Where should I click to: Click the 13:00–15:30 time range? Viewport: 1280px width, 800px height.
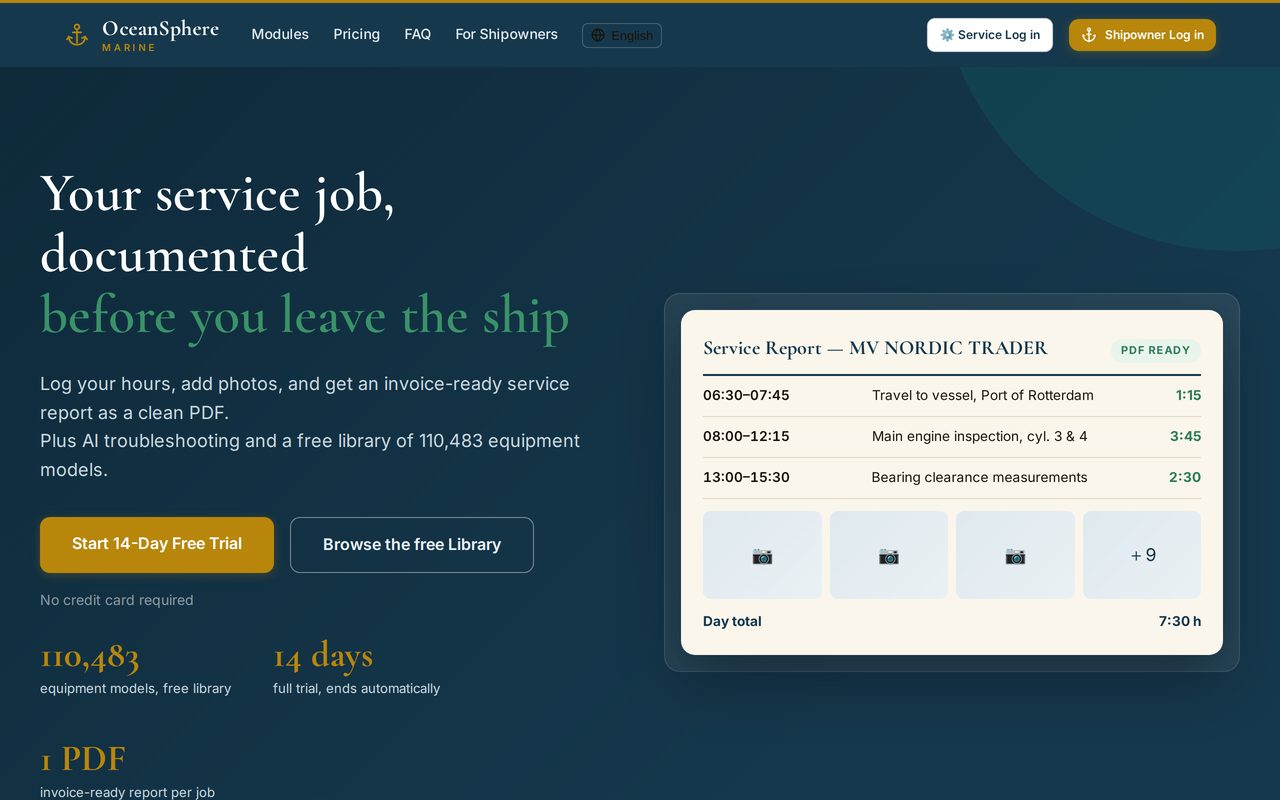pos(746,477)
